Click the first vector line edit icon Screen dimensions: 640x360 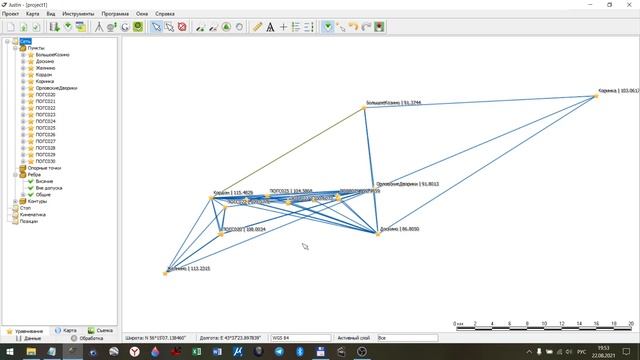200,27
